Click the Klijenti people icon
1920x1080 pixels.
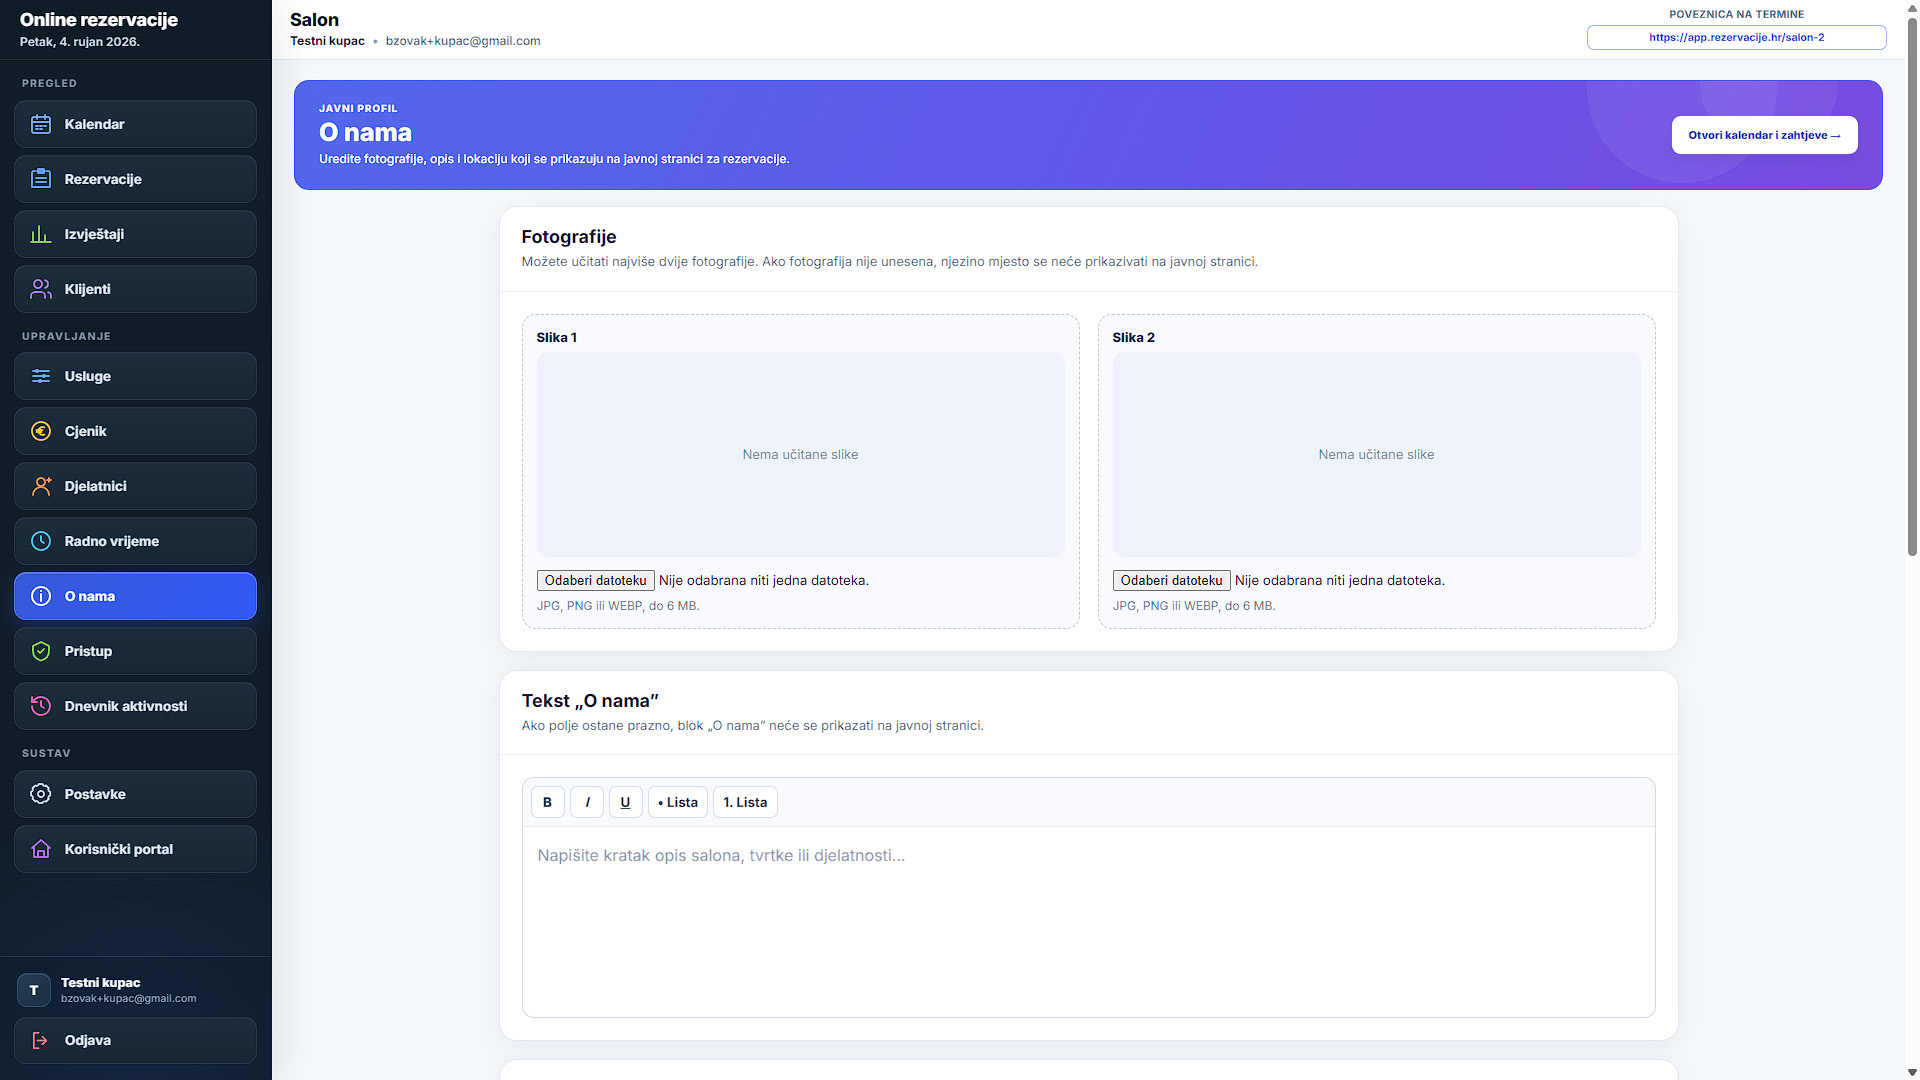41,289
